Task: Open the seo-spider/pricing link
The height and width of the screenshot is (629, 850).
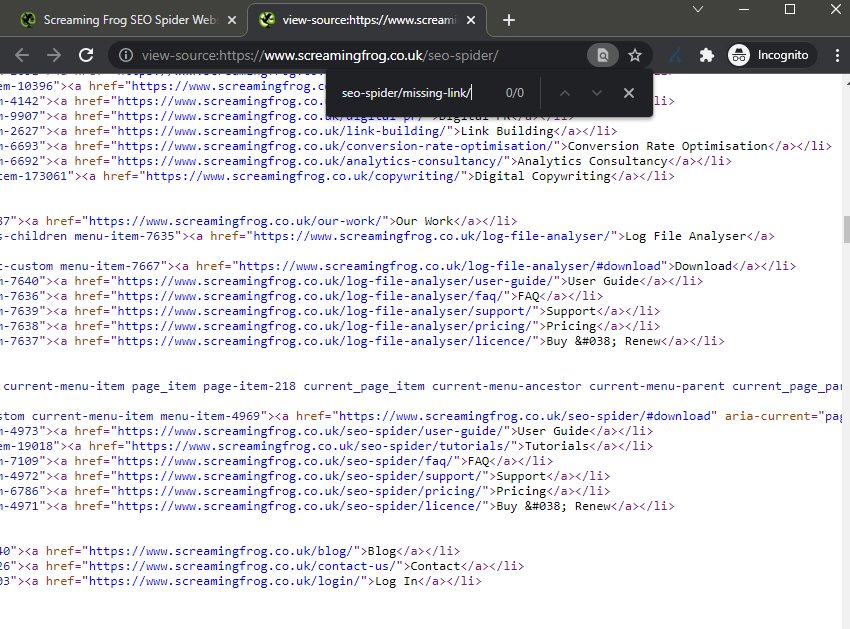Action: [x=300, y=491]
